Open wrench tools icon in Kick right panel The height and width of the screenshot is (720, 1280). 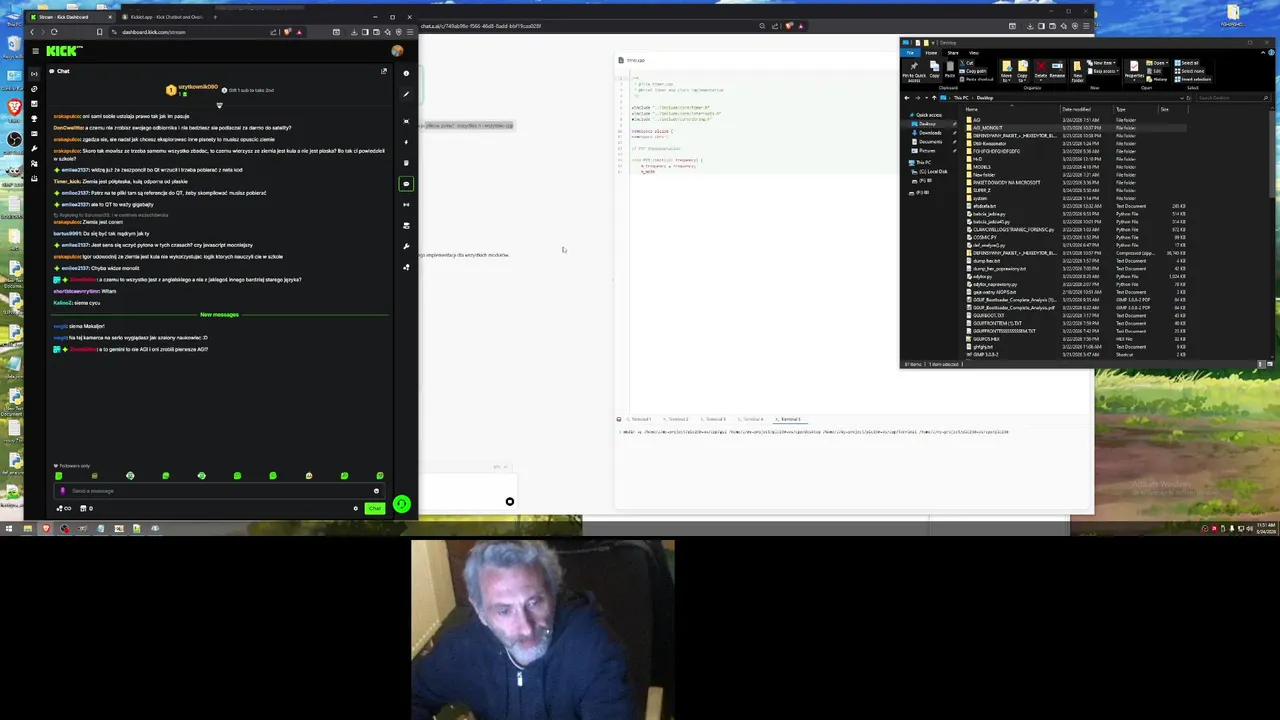[406, 247]
